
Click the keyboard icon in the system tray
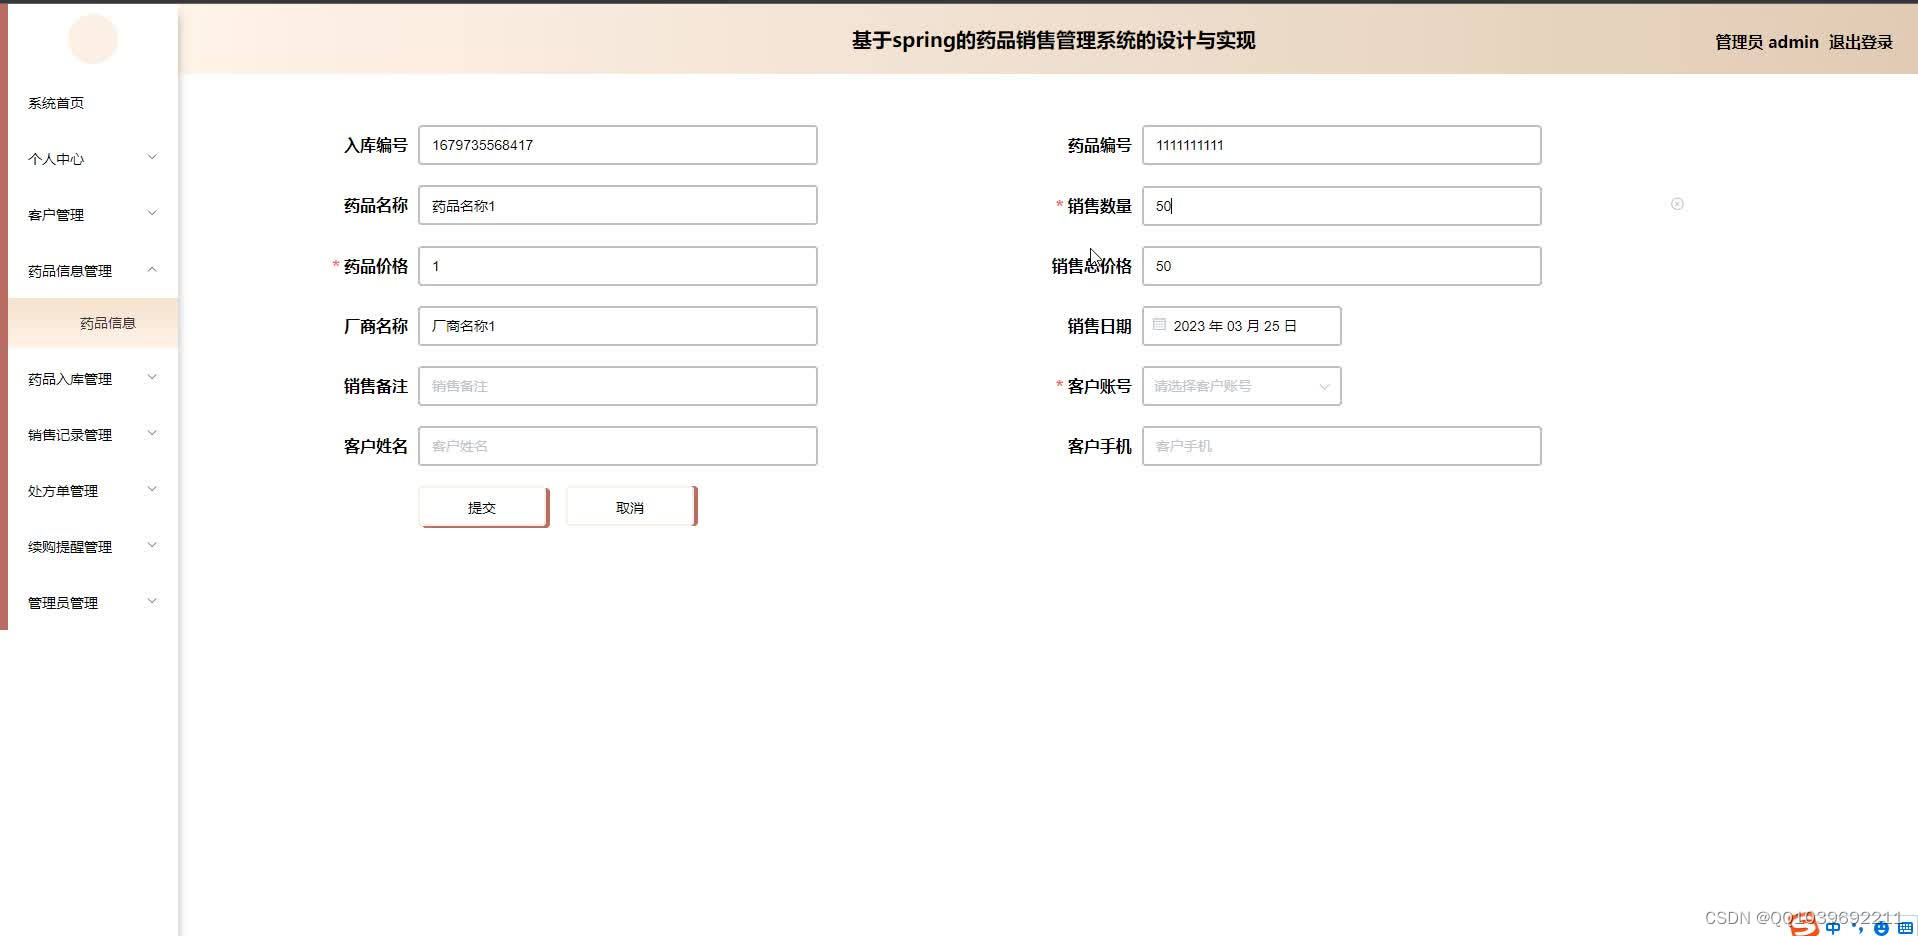point(1905,928)
